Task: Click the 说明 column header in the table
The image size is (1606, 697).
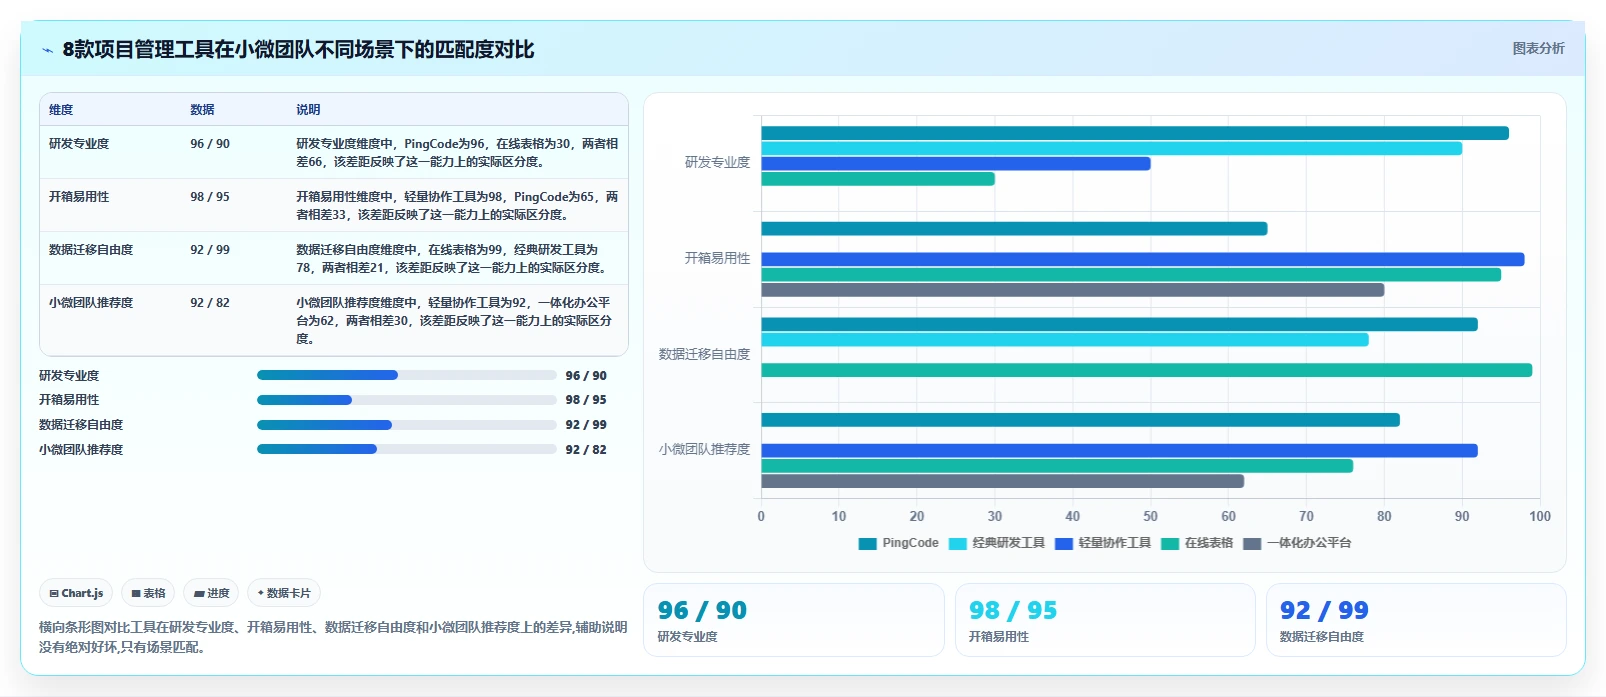Action: point(308,110)
